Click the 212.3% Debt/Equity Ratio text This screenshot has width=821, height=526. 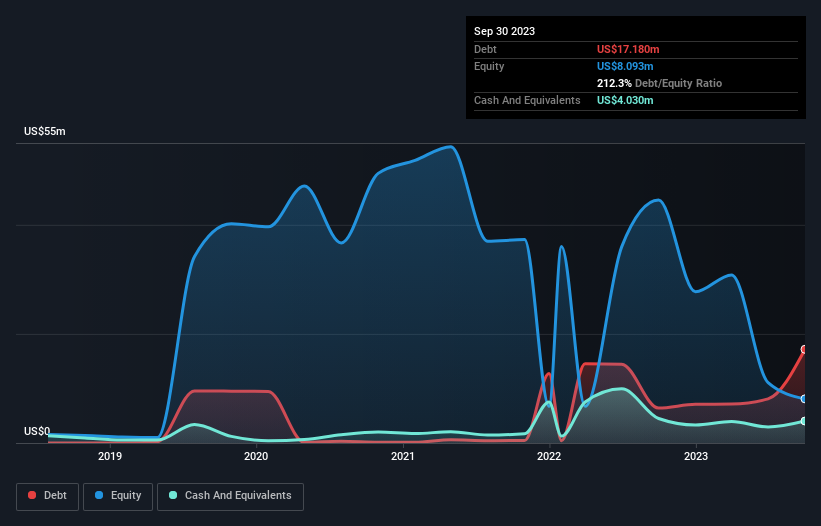(659, 83)
